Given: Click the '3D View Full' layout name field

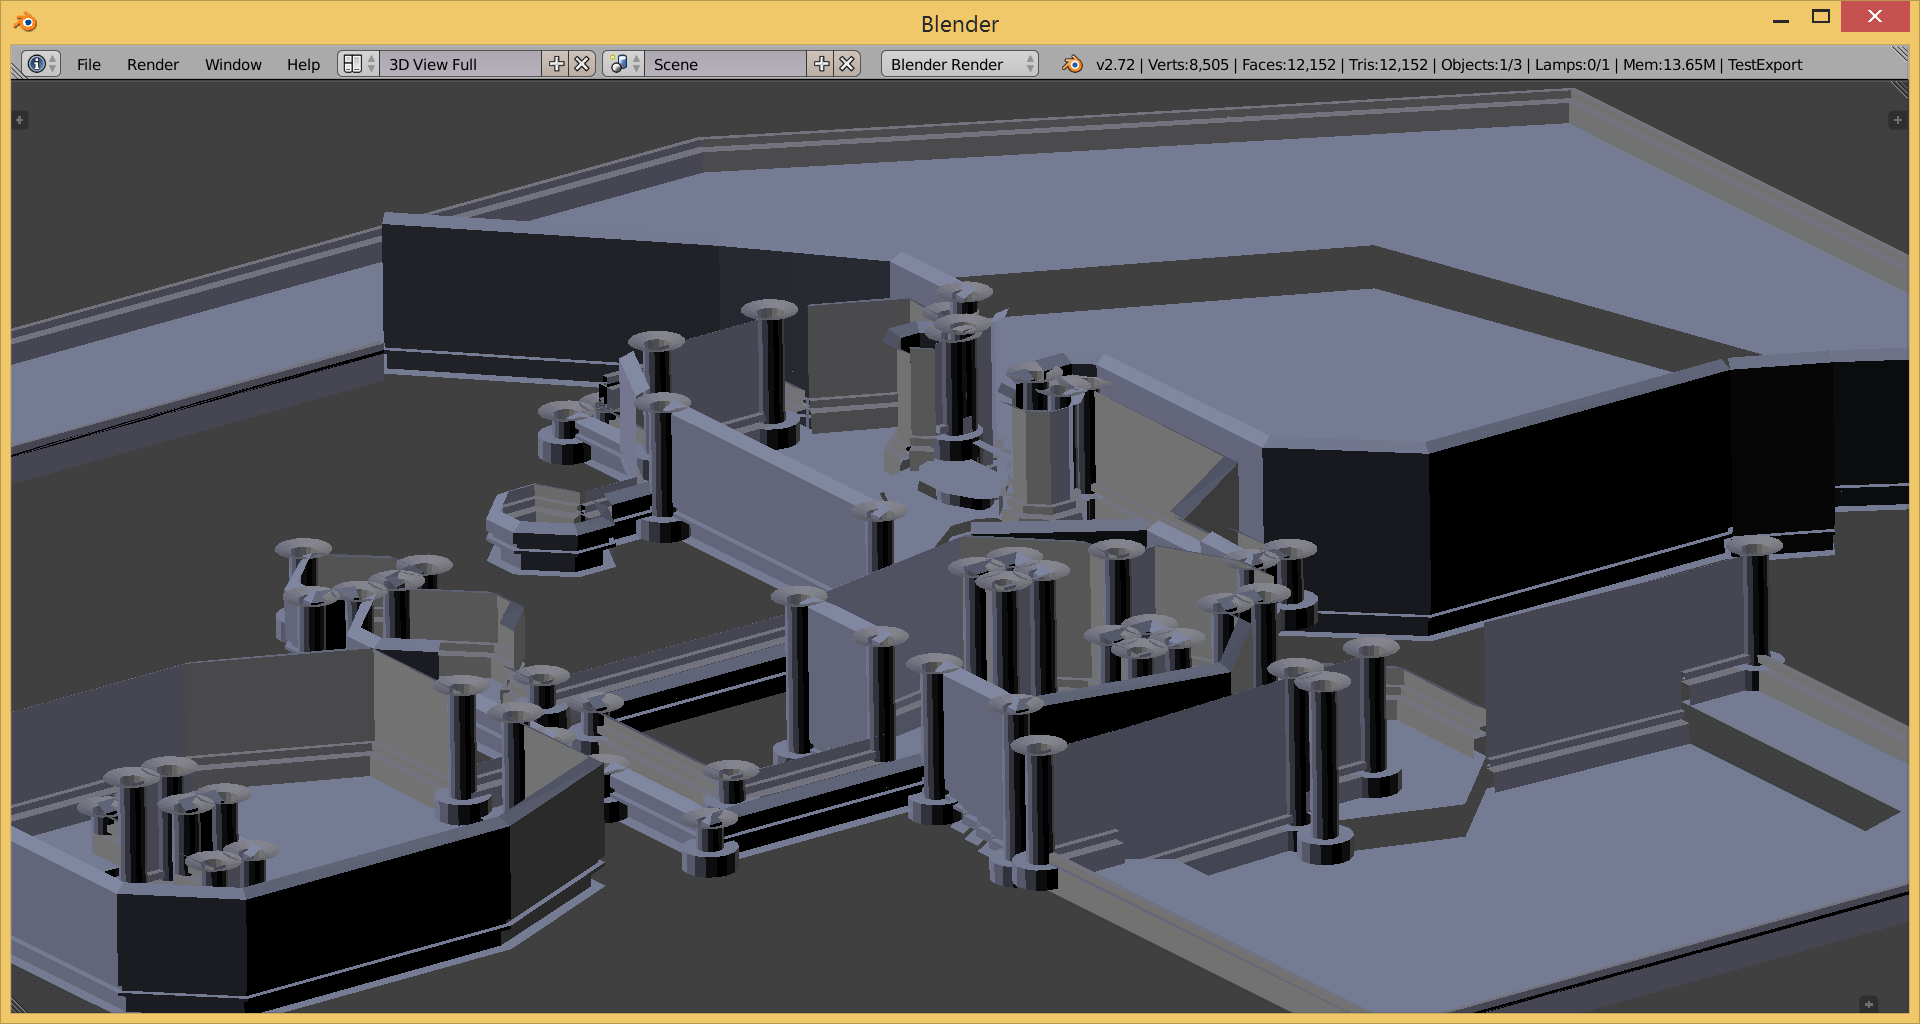Looking at the screenshot, I should [x=460, y=64].
